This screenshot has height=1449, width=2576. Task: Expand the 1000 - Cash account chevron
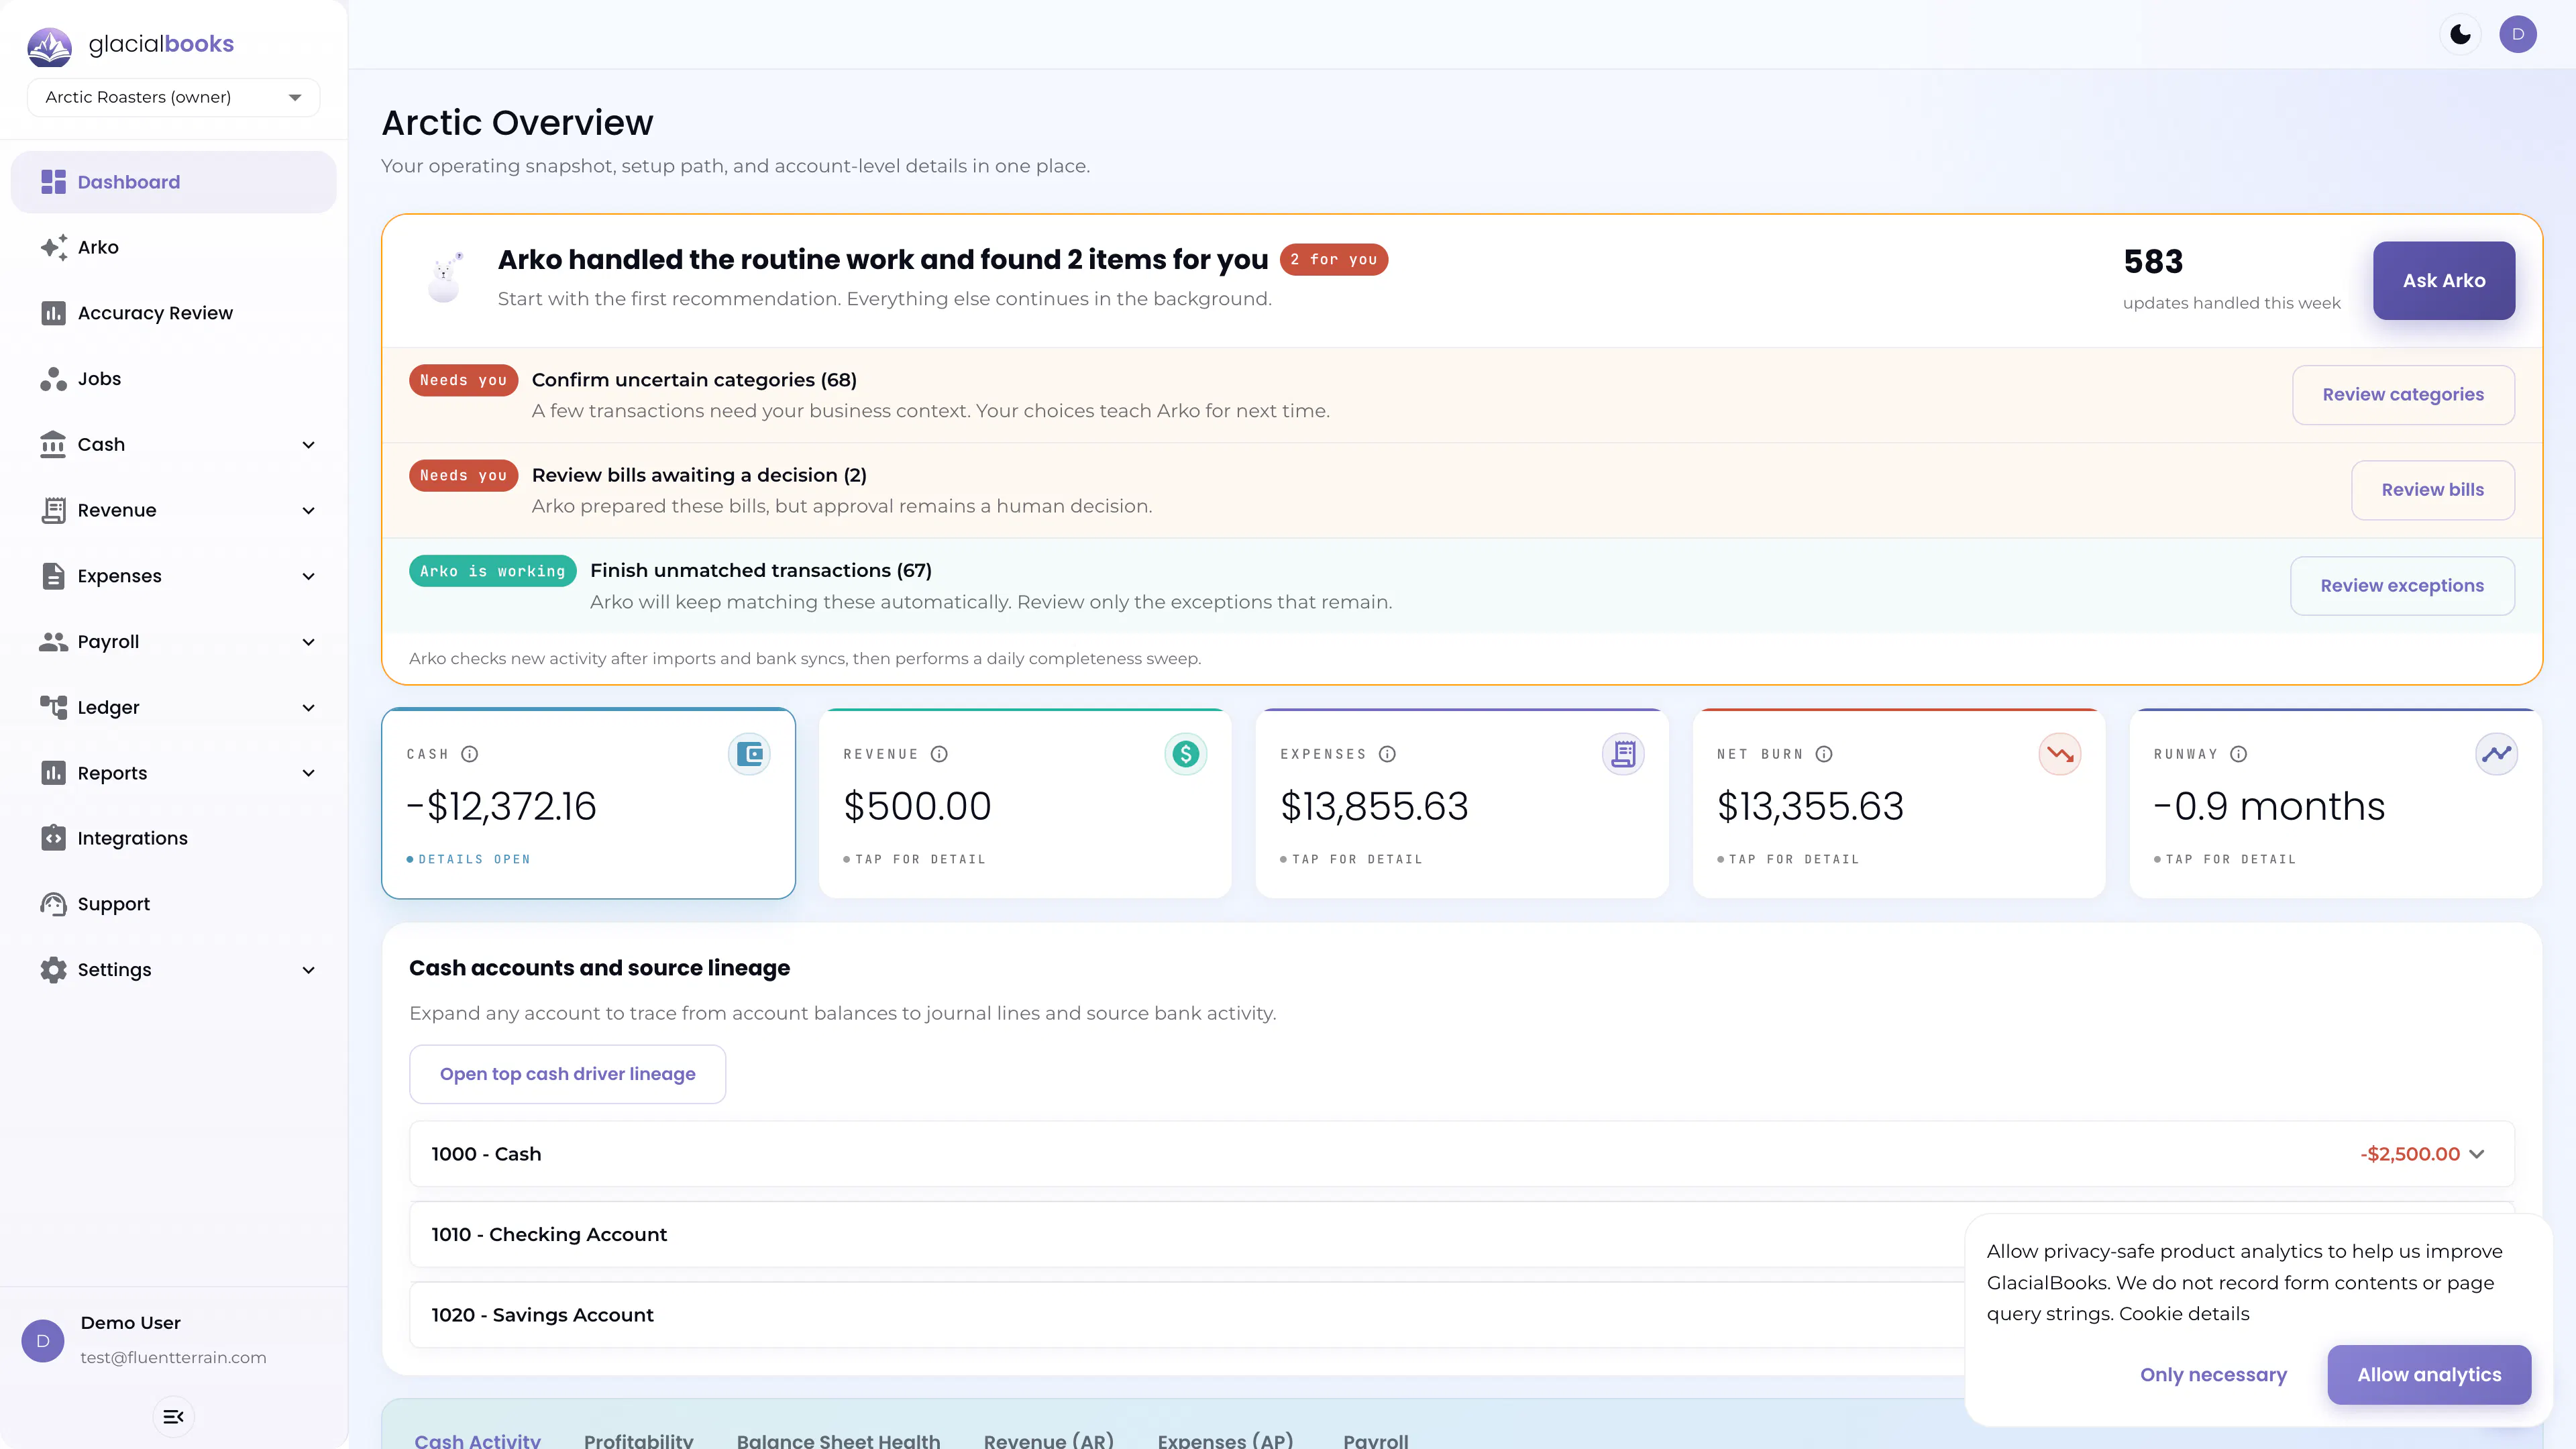pos(2477,1154)
